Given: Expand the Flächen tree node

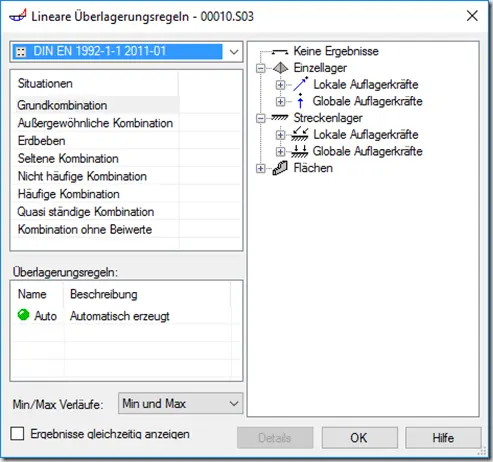Looking at the screenshot, I should [x=260, y=168].
